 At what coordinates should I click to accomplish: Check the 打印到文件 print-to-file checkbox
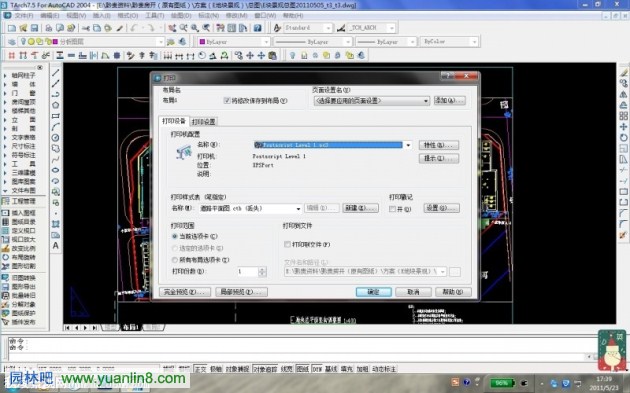click(x=287, y=244)
